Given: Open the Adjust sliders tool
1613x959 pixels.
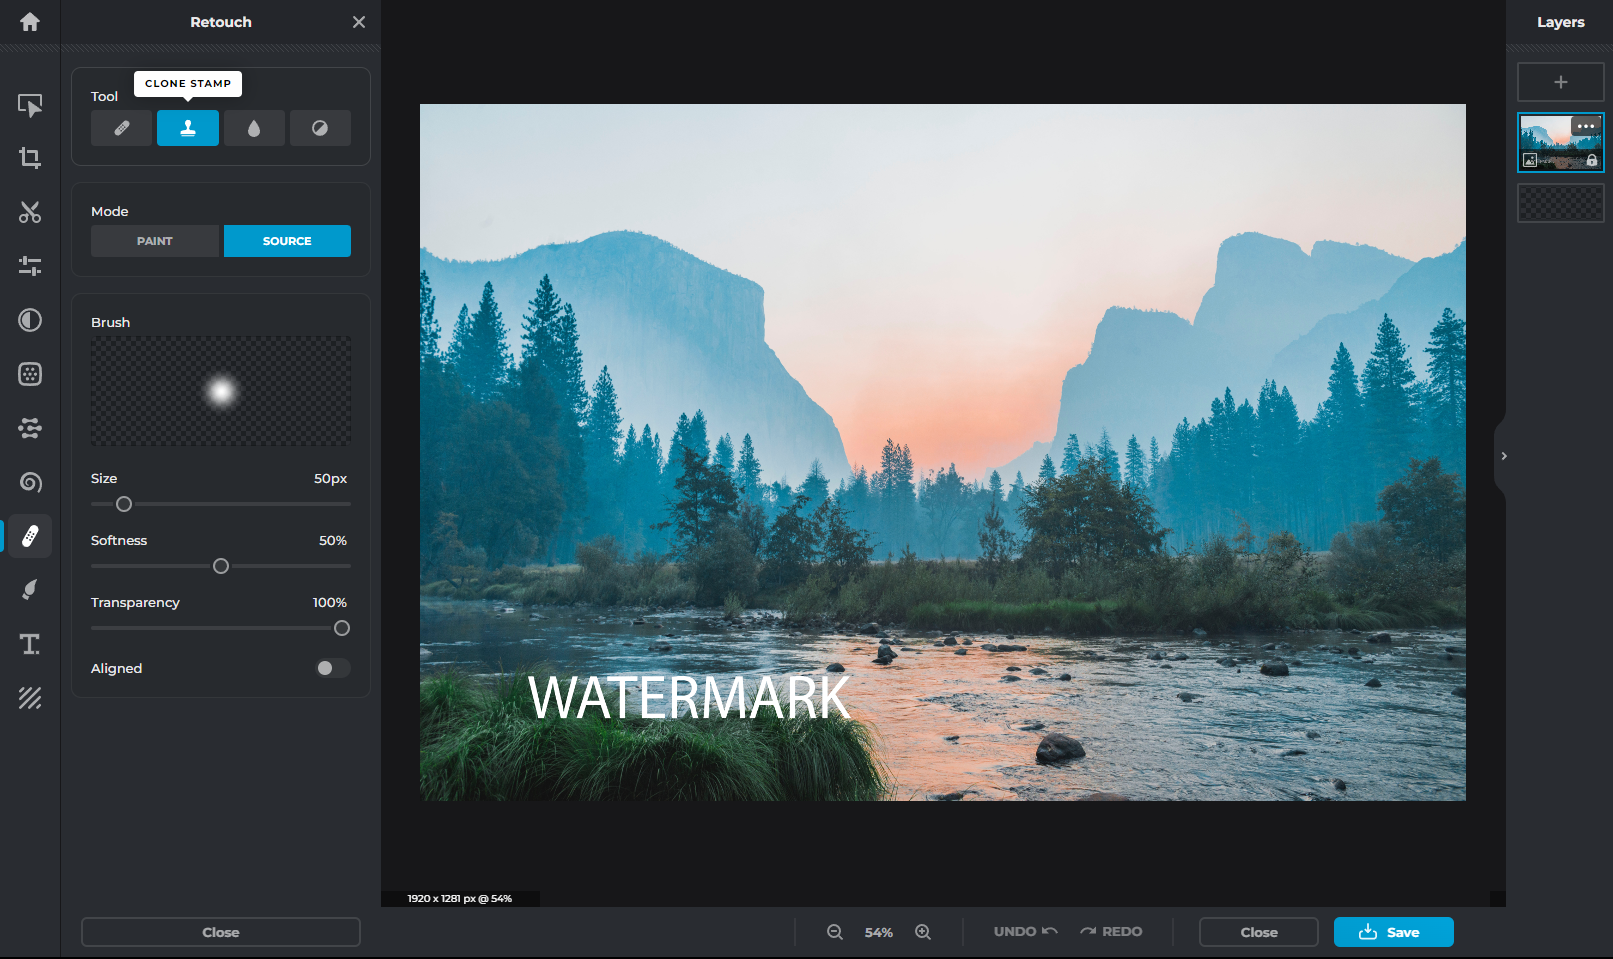Looking at the screenshot, I should click(29, 266).
